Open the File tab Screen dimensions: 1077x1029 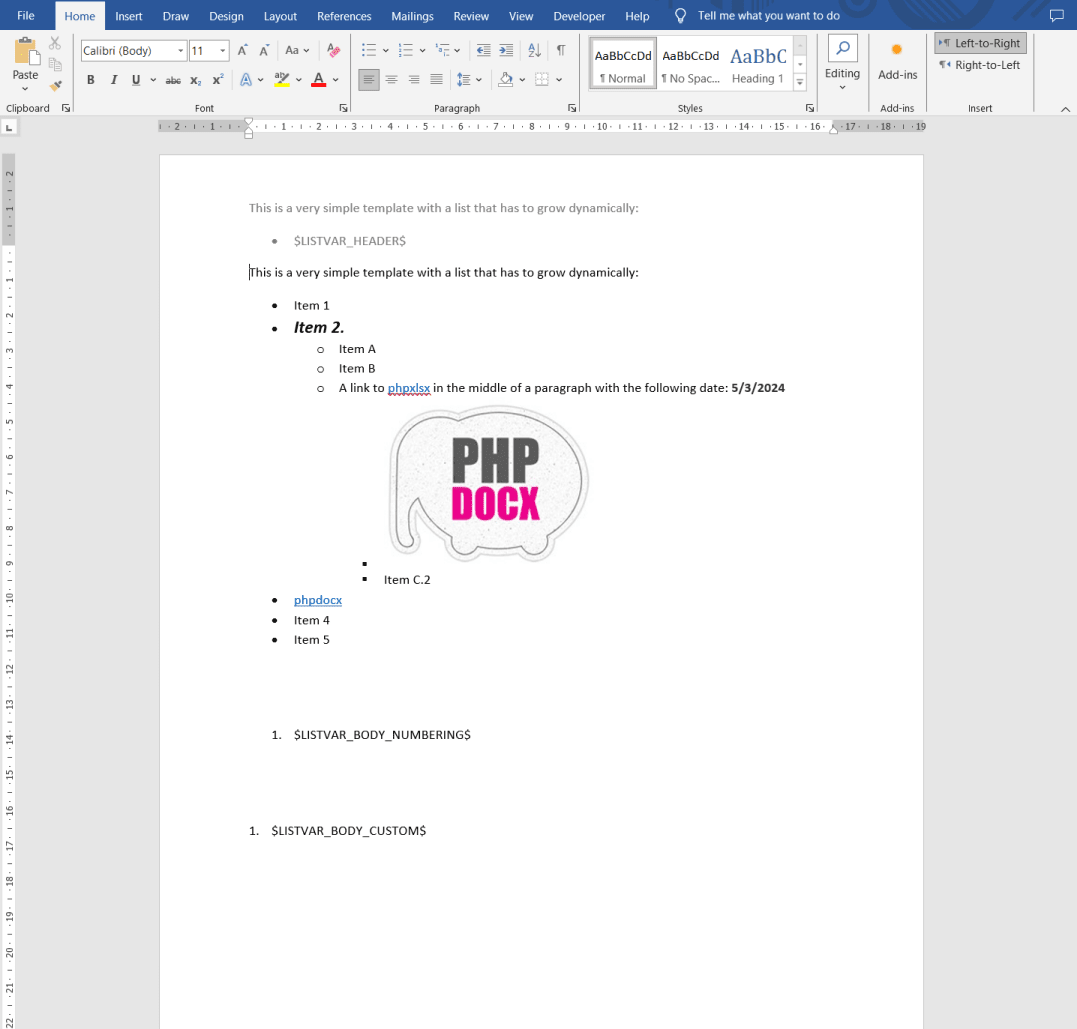pos(25,16)
